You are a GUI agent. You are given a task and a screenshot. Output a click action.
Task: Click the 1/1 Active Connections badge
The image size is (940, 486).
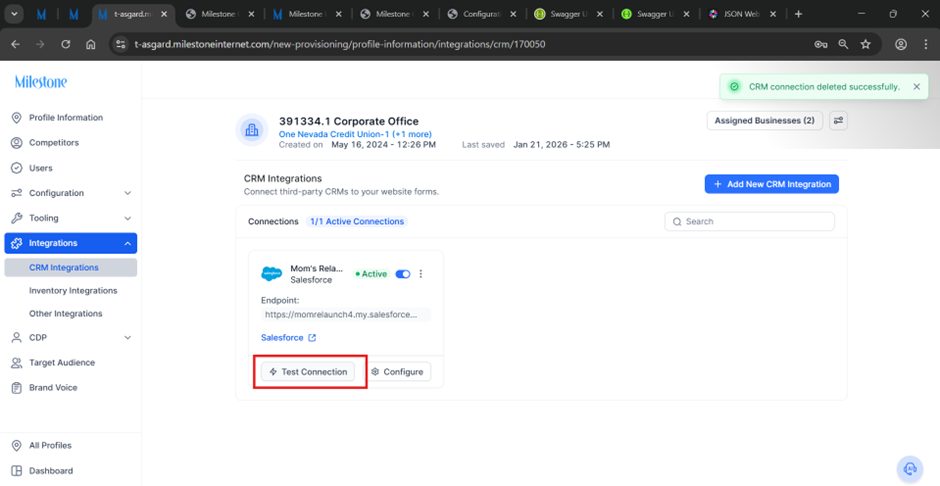click(x=357, y=221)
